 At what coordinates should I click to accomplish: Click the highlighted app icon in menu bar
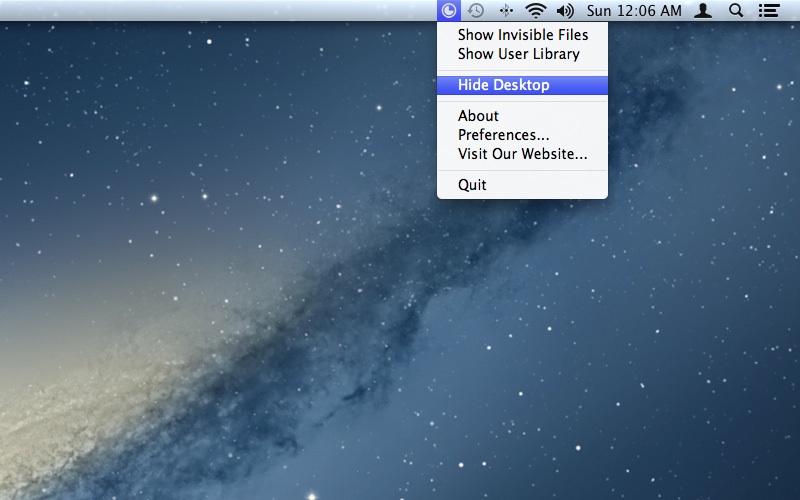coord(449,11)
